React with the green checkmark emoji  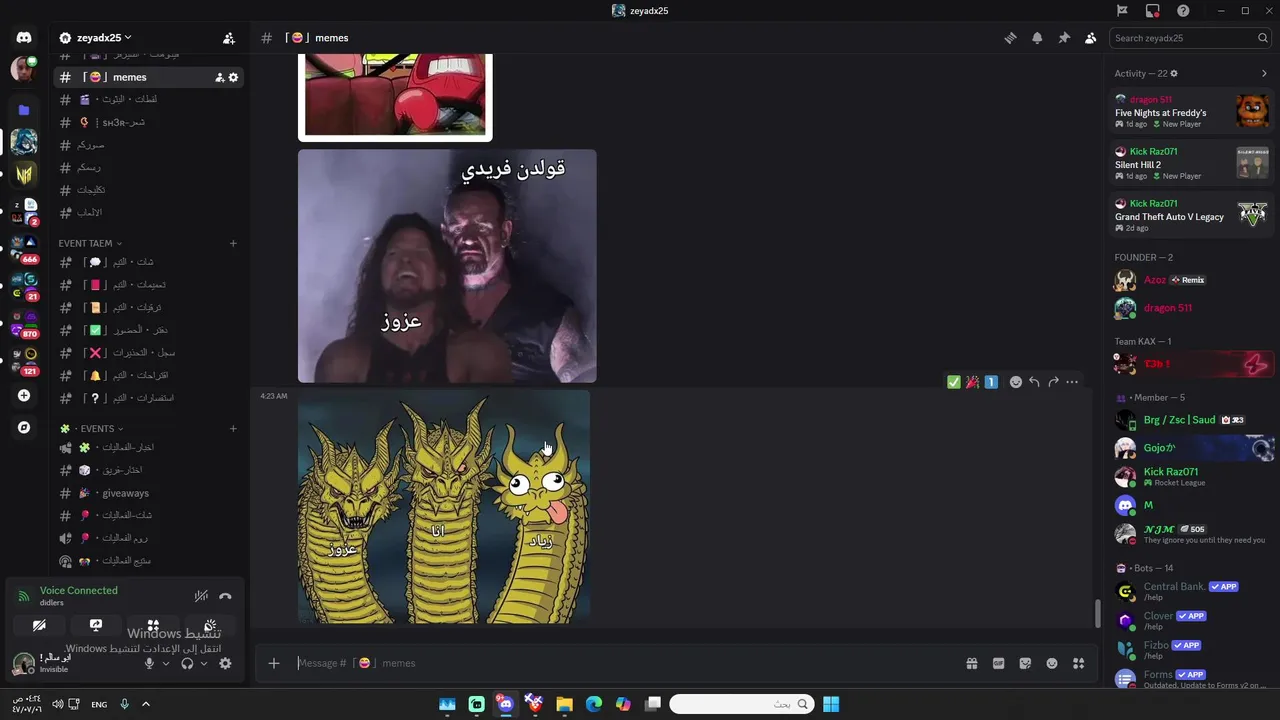pyautogui.click(x=953, y=382)
